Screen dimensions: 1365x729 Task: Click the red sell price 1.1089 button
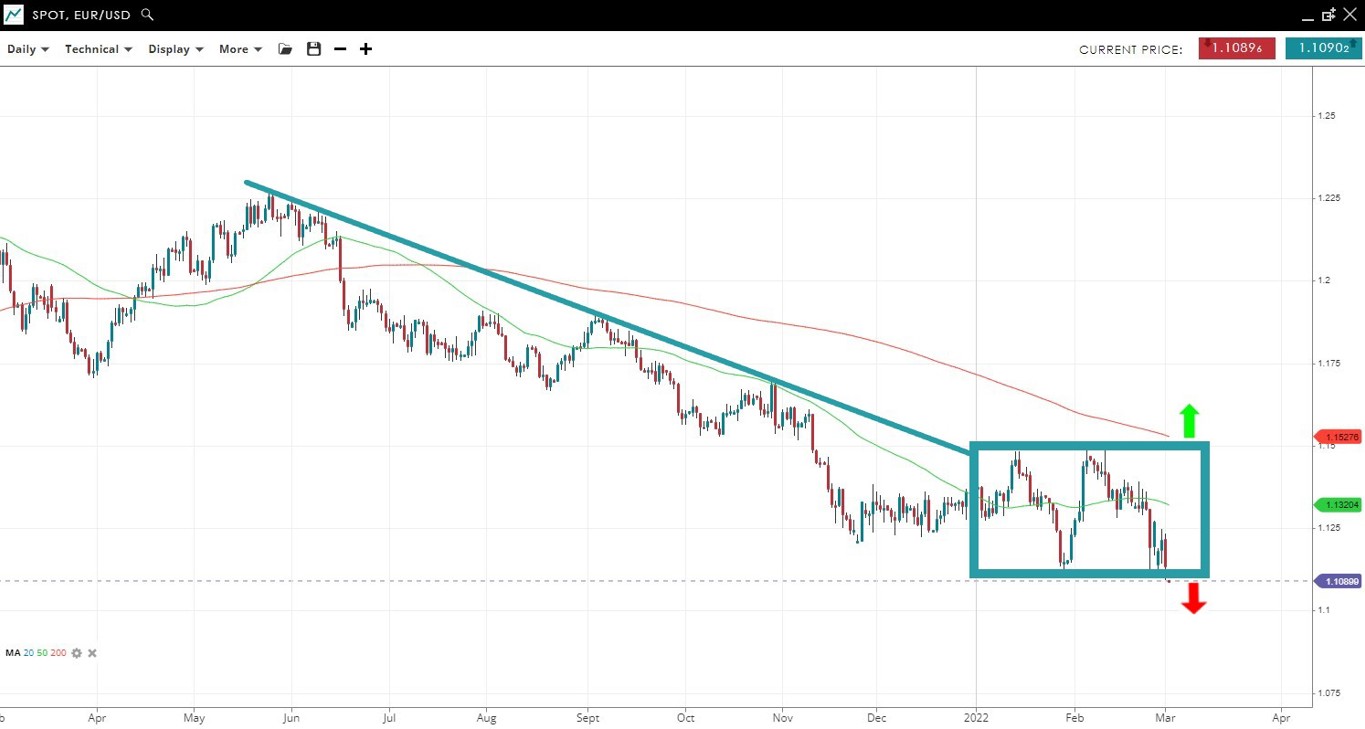[x=1236, y=48]
